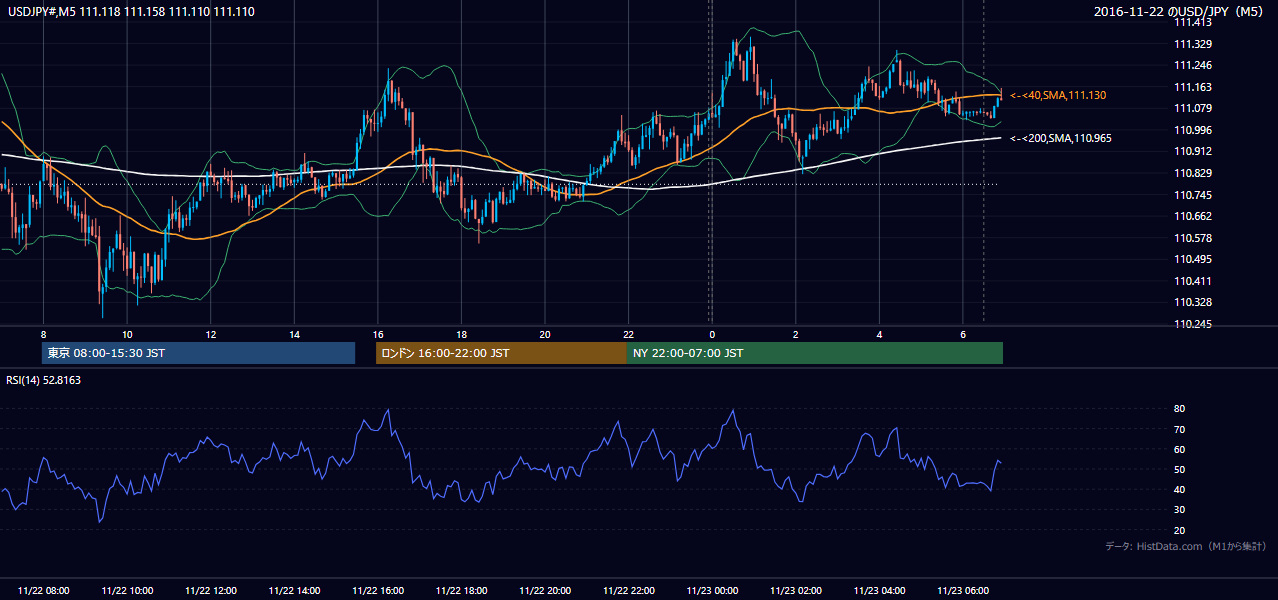Click hour label 8 under price chart
Screen dimensions: 1278x600
coord(44,334)
